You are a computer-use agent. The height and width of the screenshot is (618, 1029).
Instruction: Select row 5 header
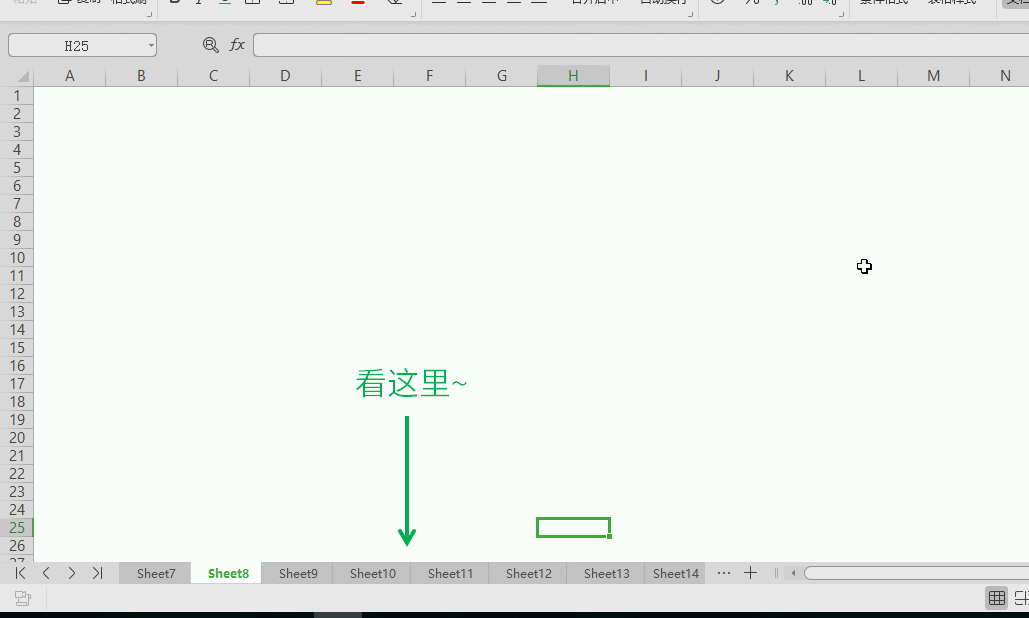(x=17, y=168)
